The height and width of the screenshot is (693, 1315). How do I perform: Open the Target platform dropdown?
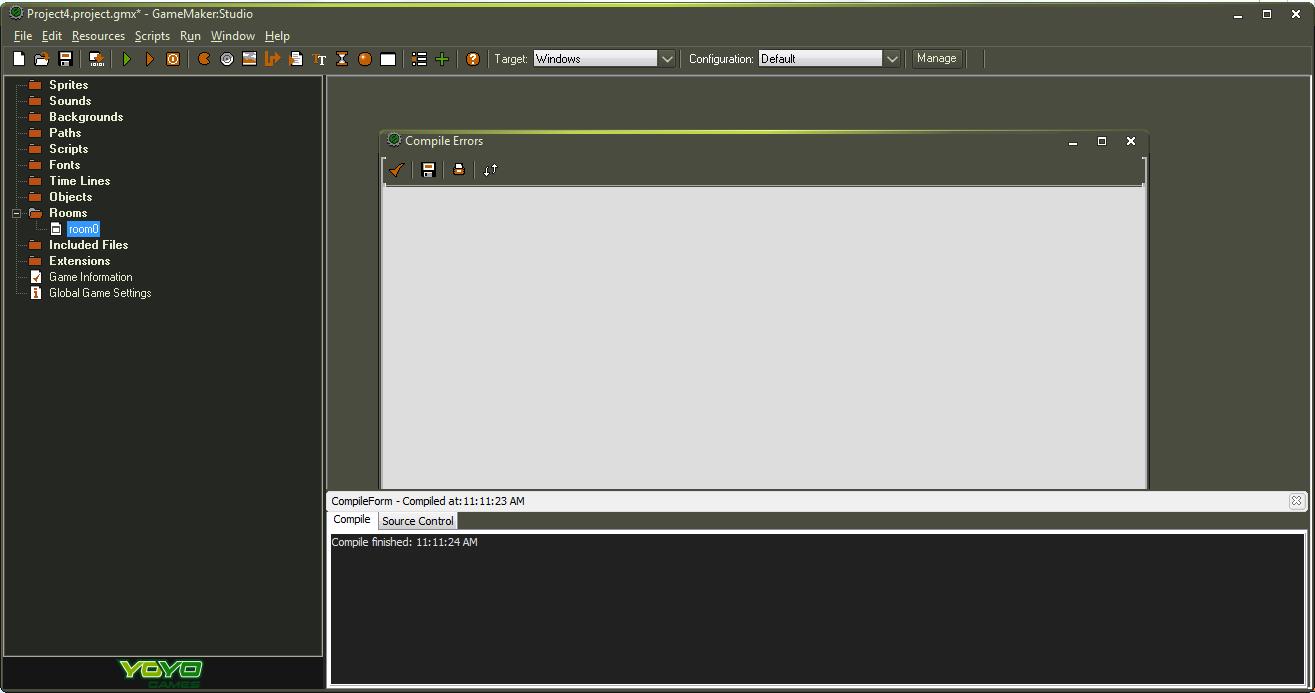point(666,59)
